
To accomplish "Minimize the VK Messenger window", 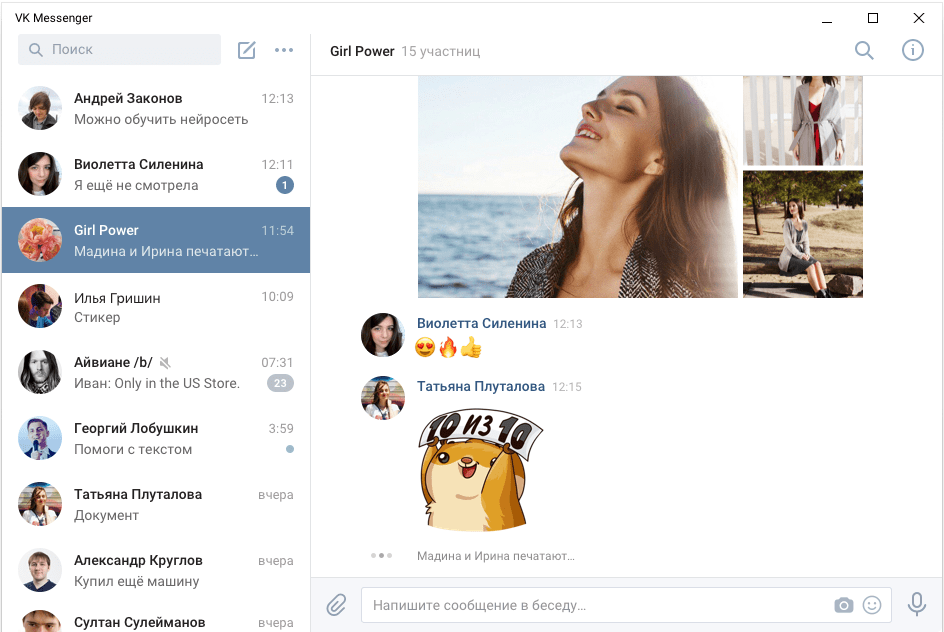I will [827, 18].
